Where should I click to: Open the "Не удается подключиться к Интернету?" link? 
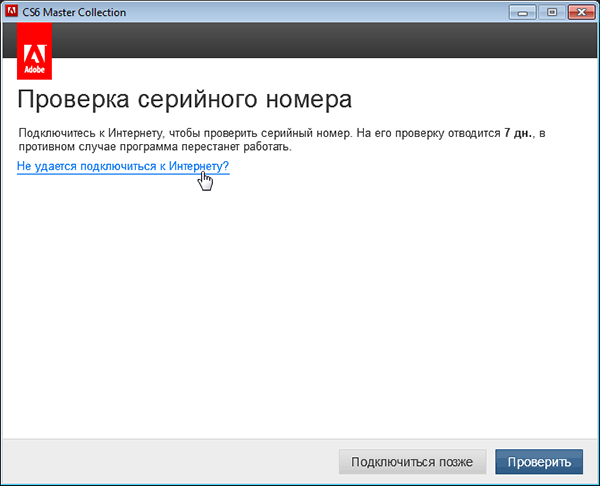(123, 166)
